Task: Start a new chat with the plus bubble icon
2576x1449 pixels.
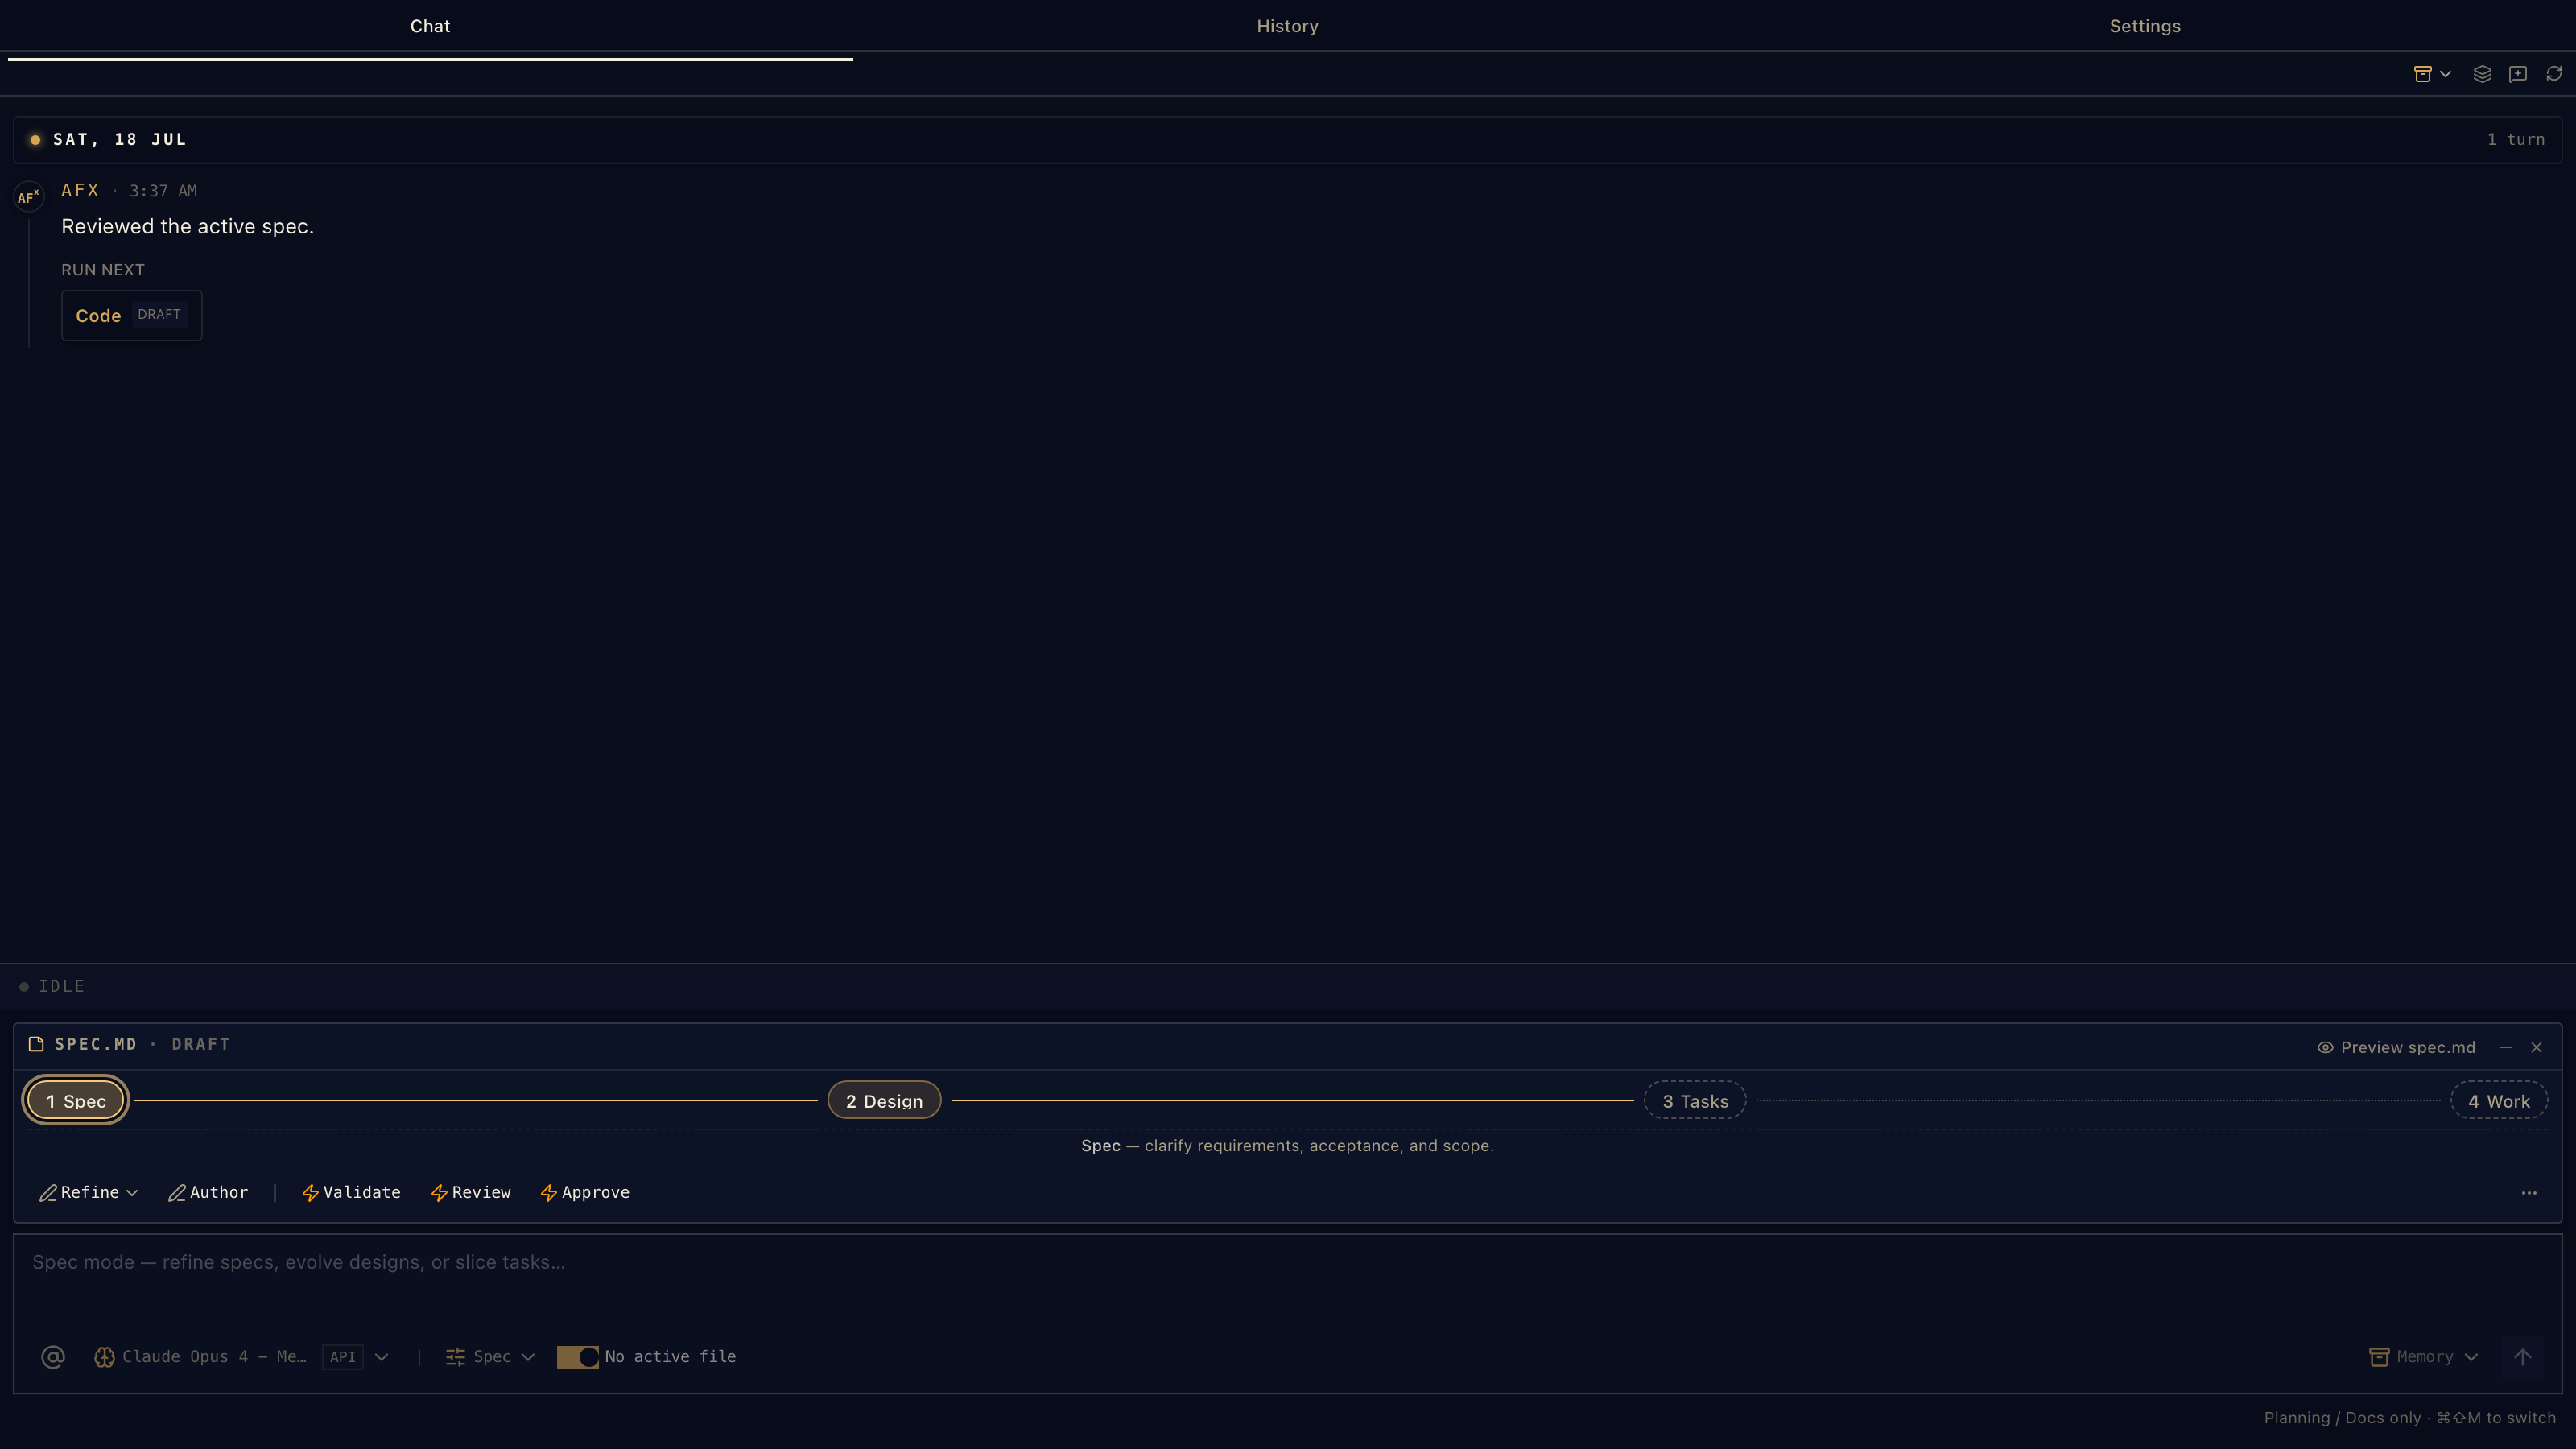Action: 2518,74
